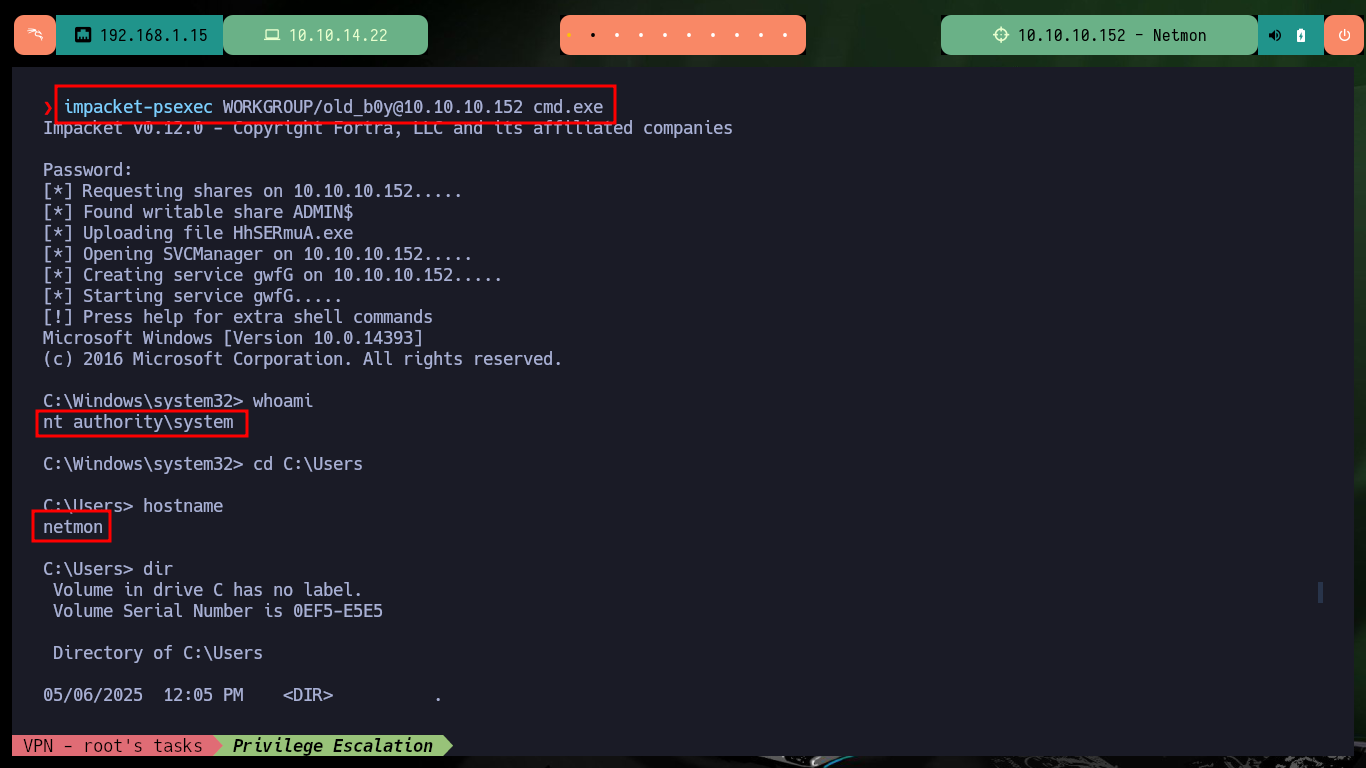Click the impacket-psexec command word
Image resolution: width=1366 pixels, height=768 pixels.
[138, 107]
